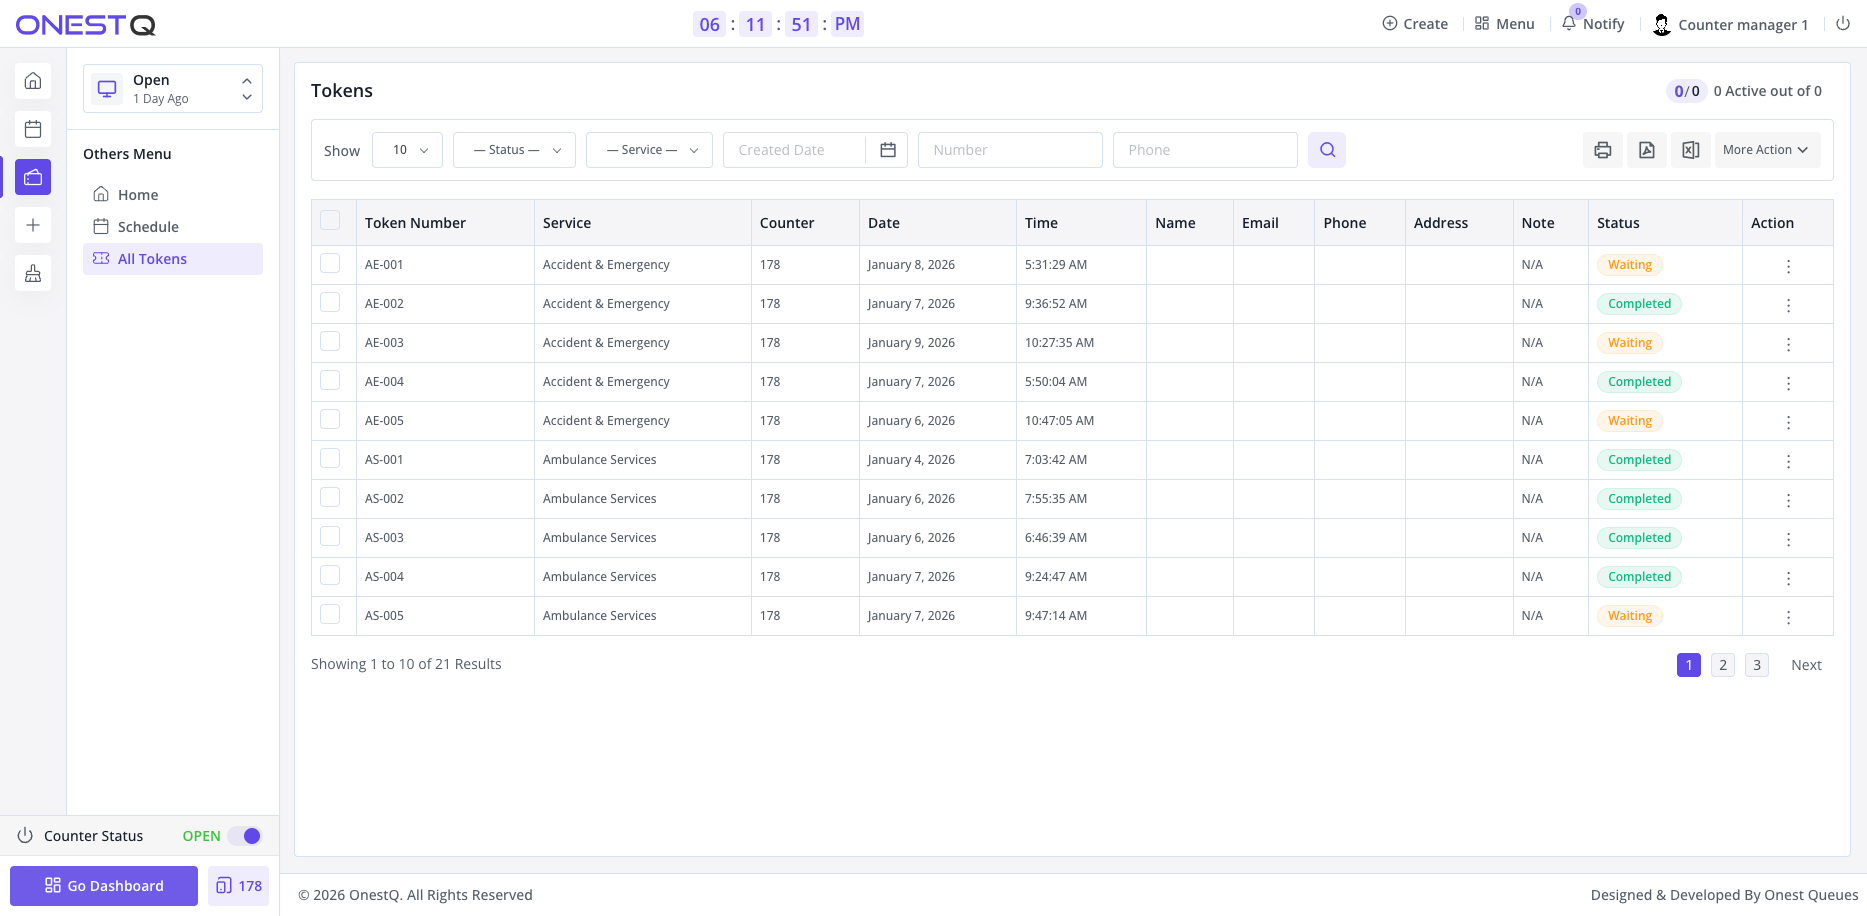Click the Counter manager 1 avatar
This screenshot has width=1867, height=916.
point(1662,25)
